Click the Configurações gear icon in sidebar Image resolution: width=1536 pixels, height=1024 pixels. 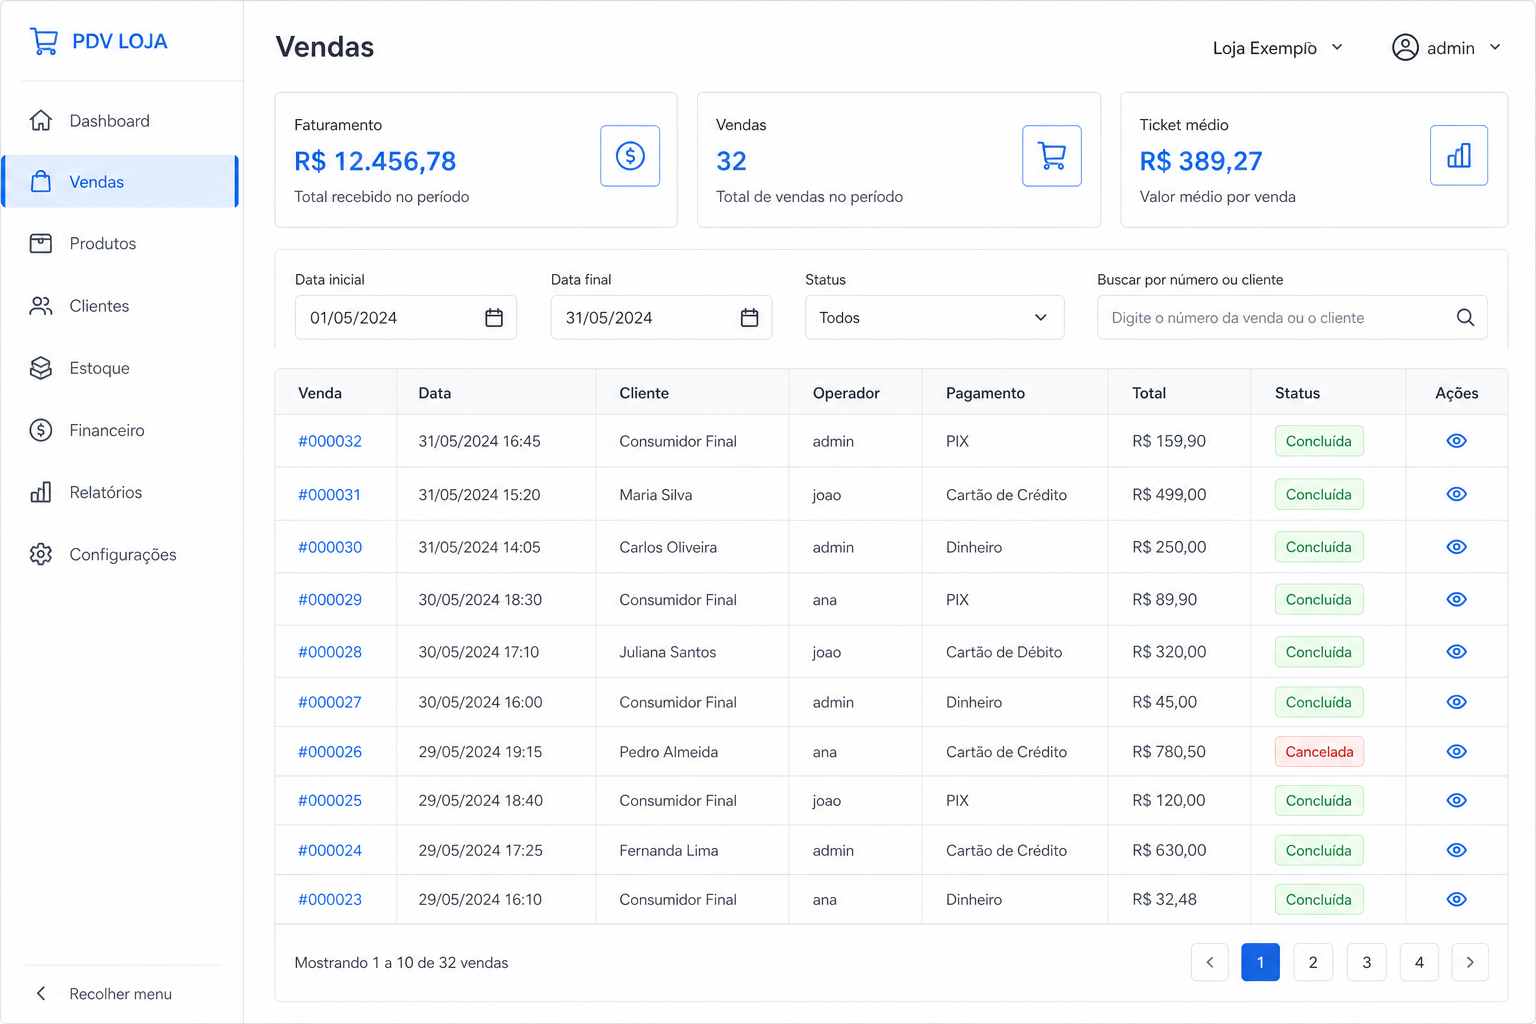(41, 554)
